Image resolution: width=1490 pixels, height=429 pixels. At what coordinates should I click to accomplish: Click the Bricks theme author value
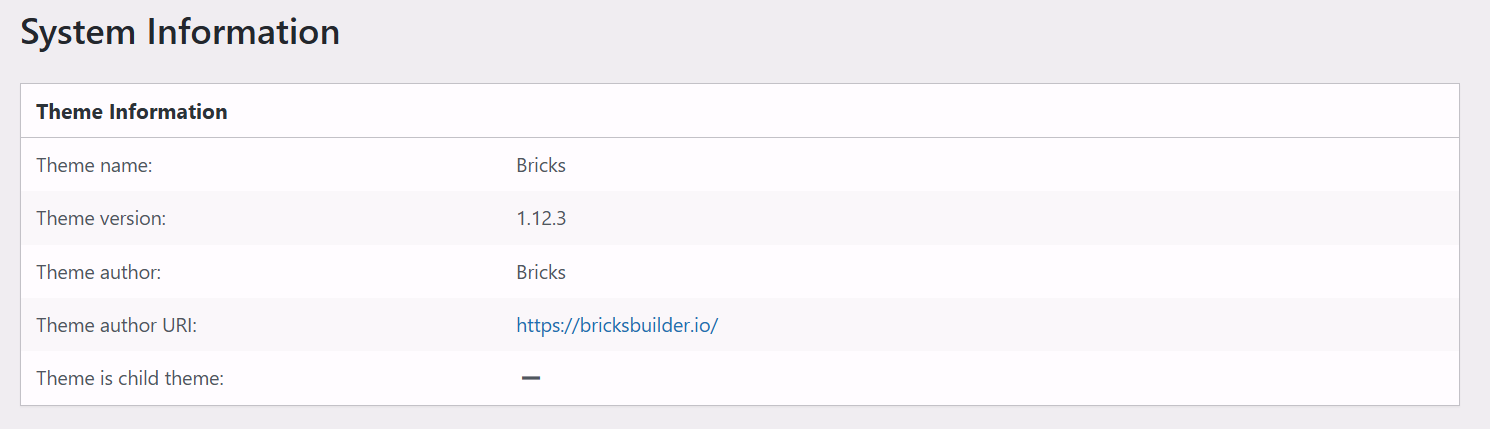(541, 272)
